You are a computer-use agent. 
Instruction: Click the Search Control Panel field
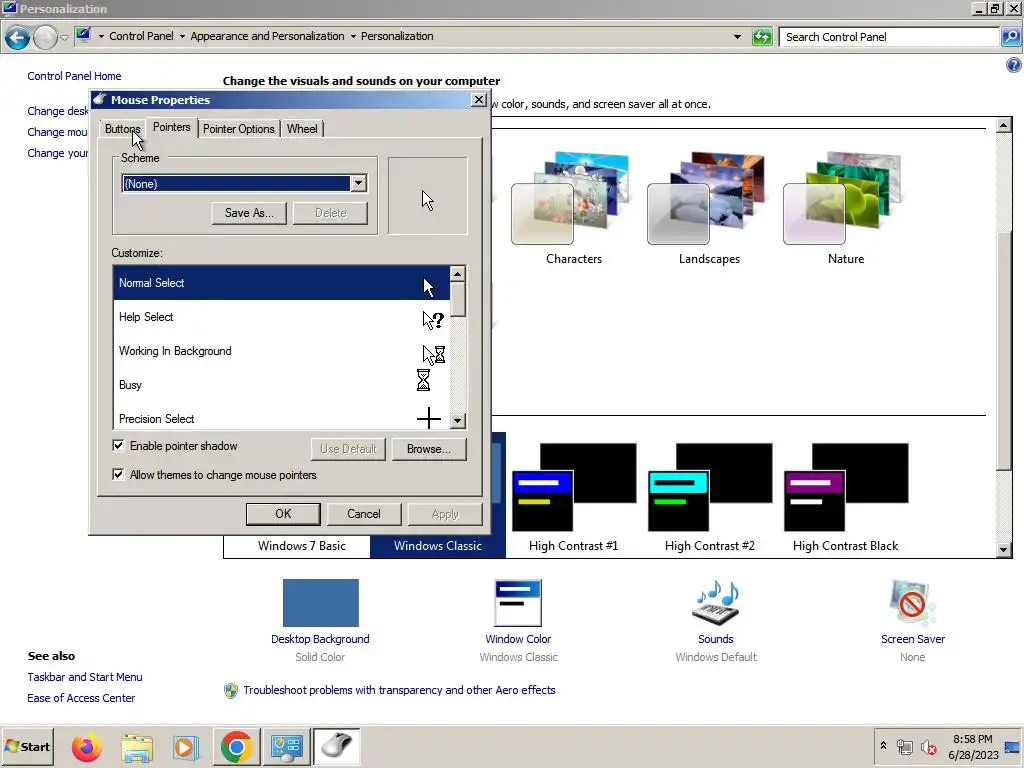[889, 37]
